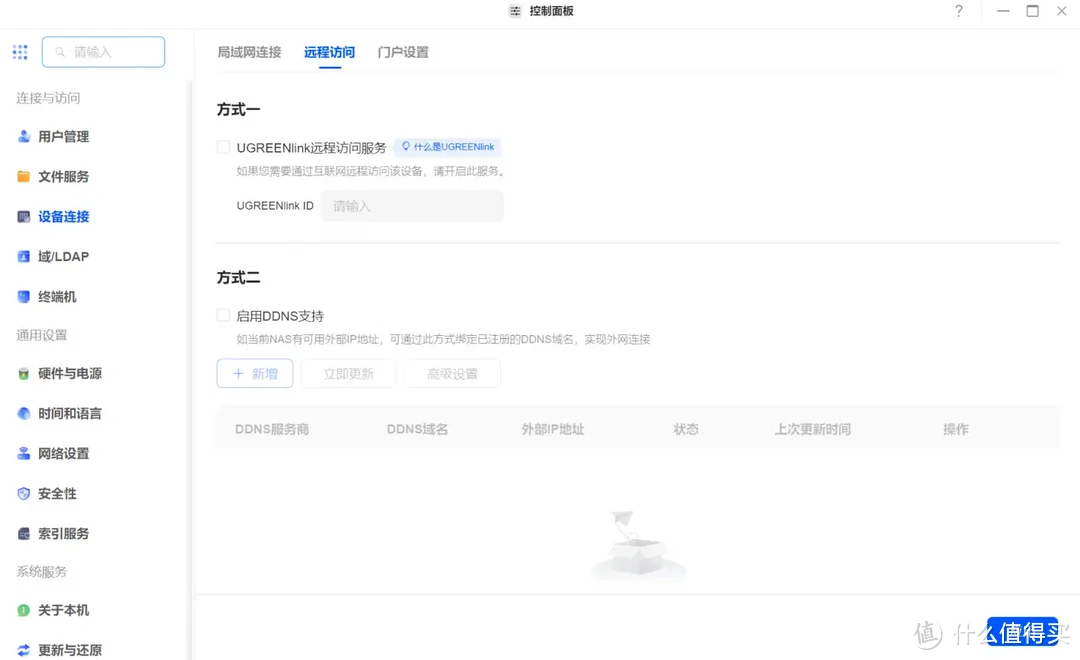
Task: Open the app grid launcher icon
Action: tap(19, 51)
